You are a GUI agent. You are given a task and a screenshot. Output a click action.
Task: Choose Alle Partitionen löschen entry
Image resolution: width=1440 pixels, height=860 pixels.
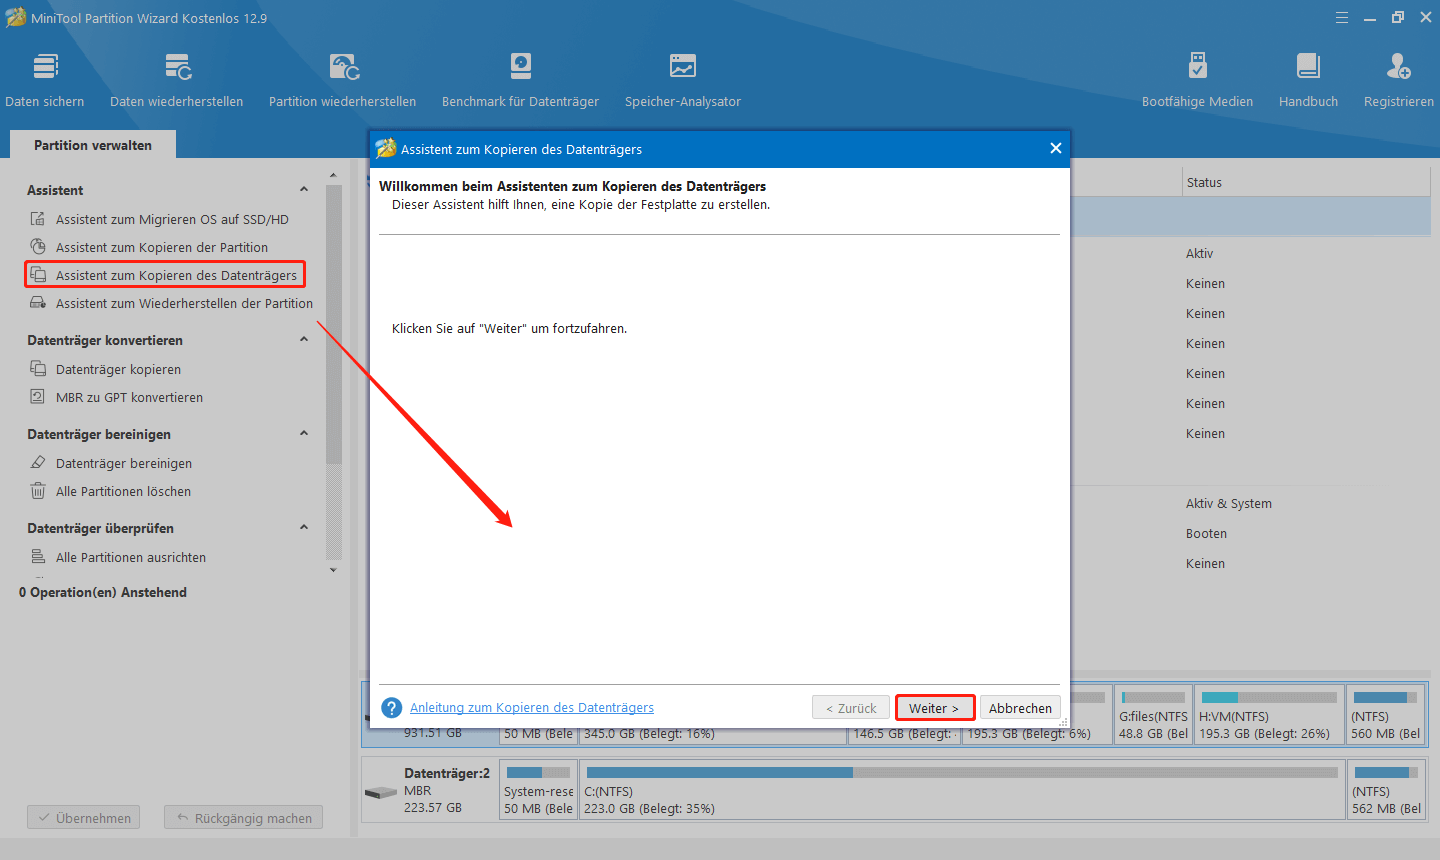coord(123,491)
